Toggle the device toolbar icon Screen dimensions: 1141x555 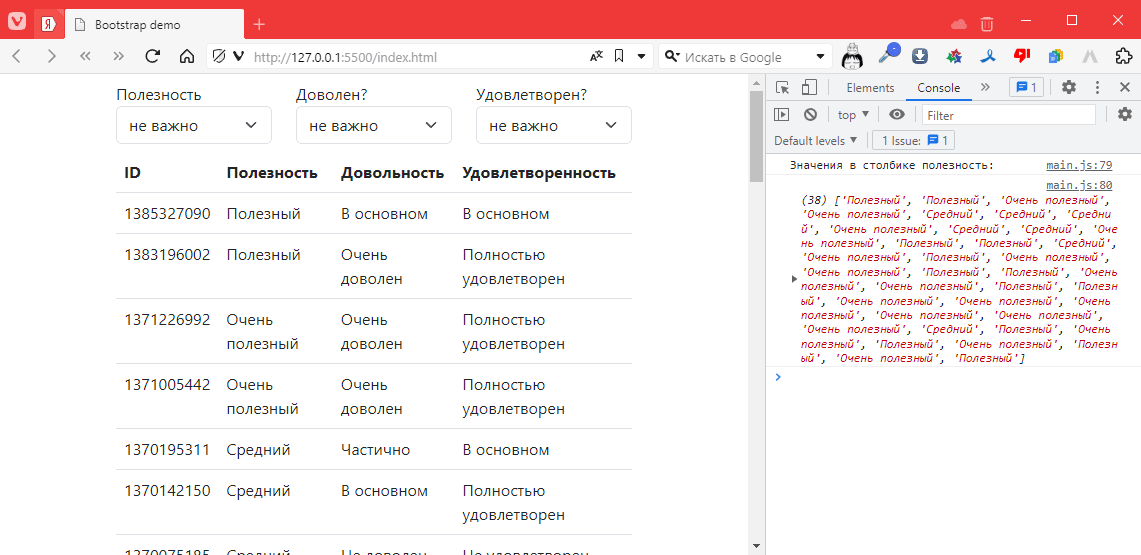pyautogui.click(x=809, y=88)
